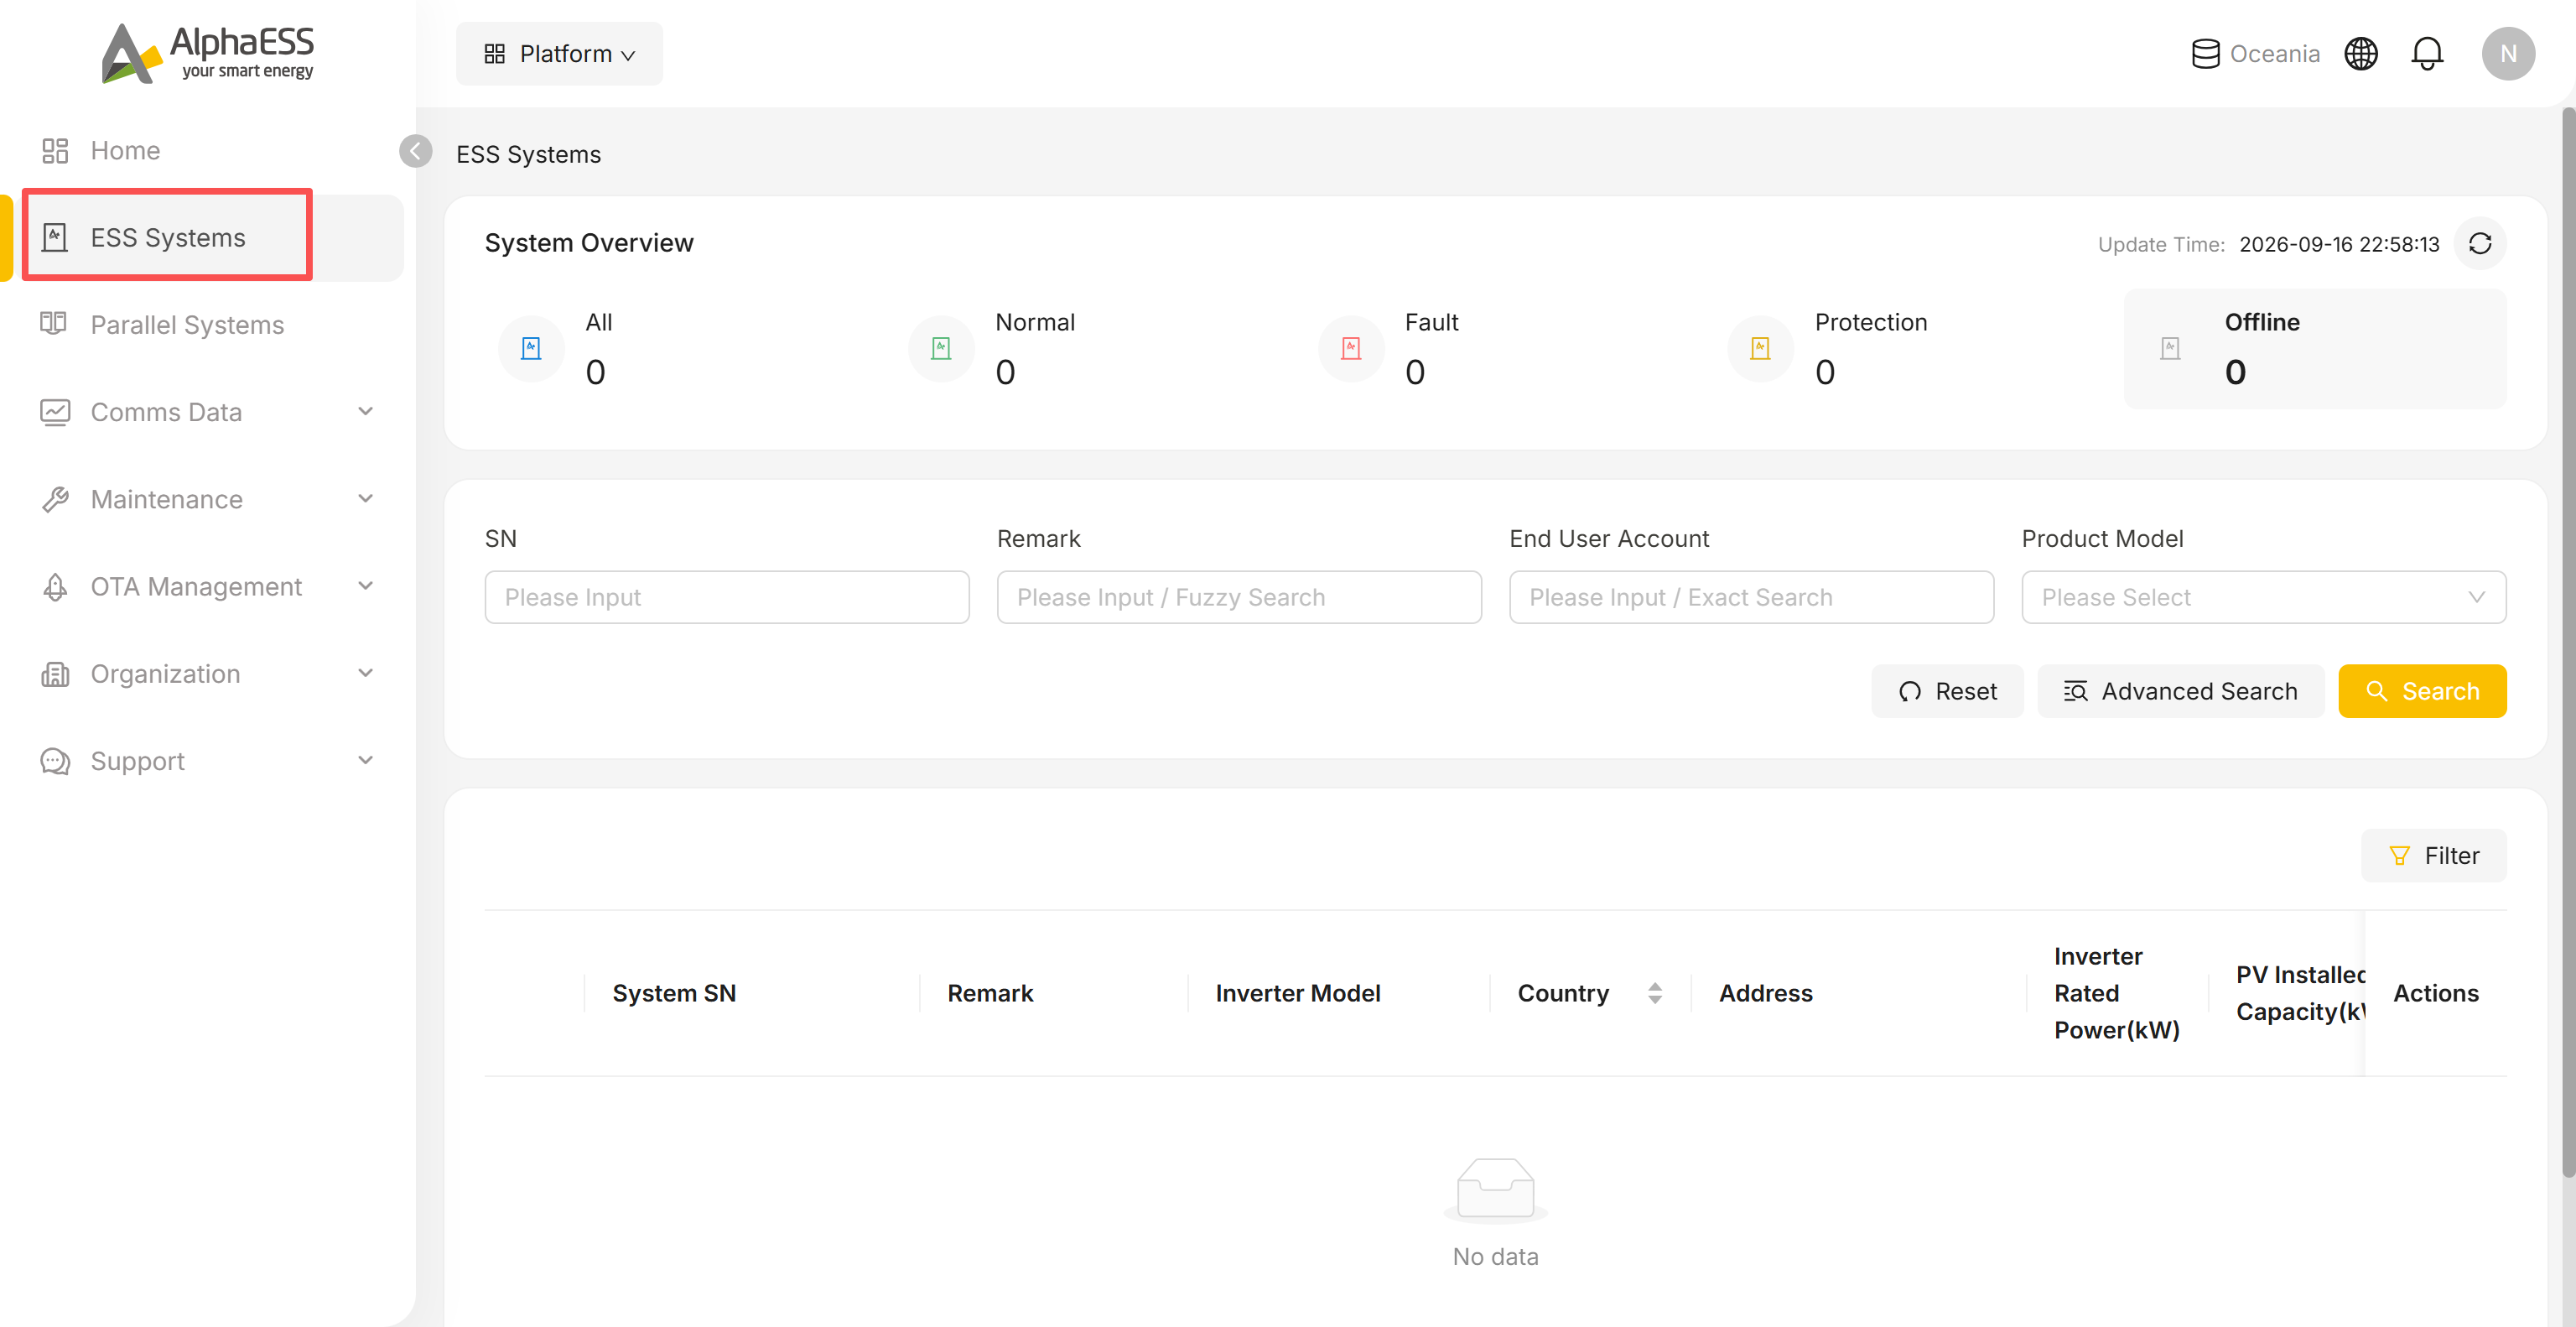Open the Product Model select box
Viewport: 2576px width, 1327px height.
(2263, 597)
